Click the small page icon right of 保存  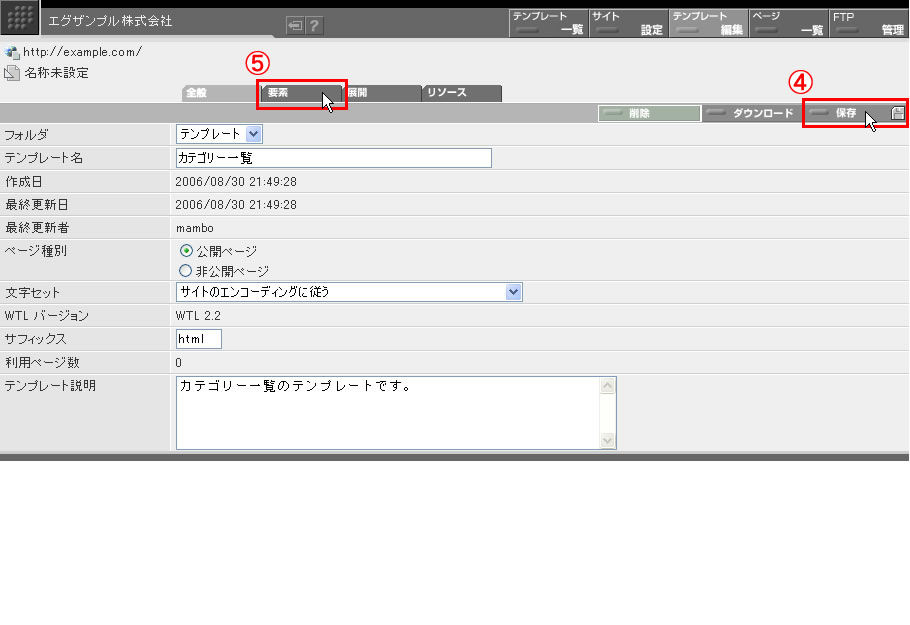tap(898, 113)
